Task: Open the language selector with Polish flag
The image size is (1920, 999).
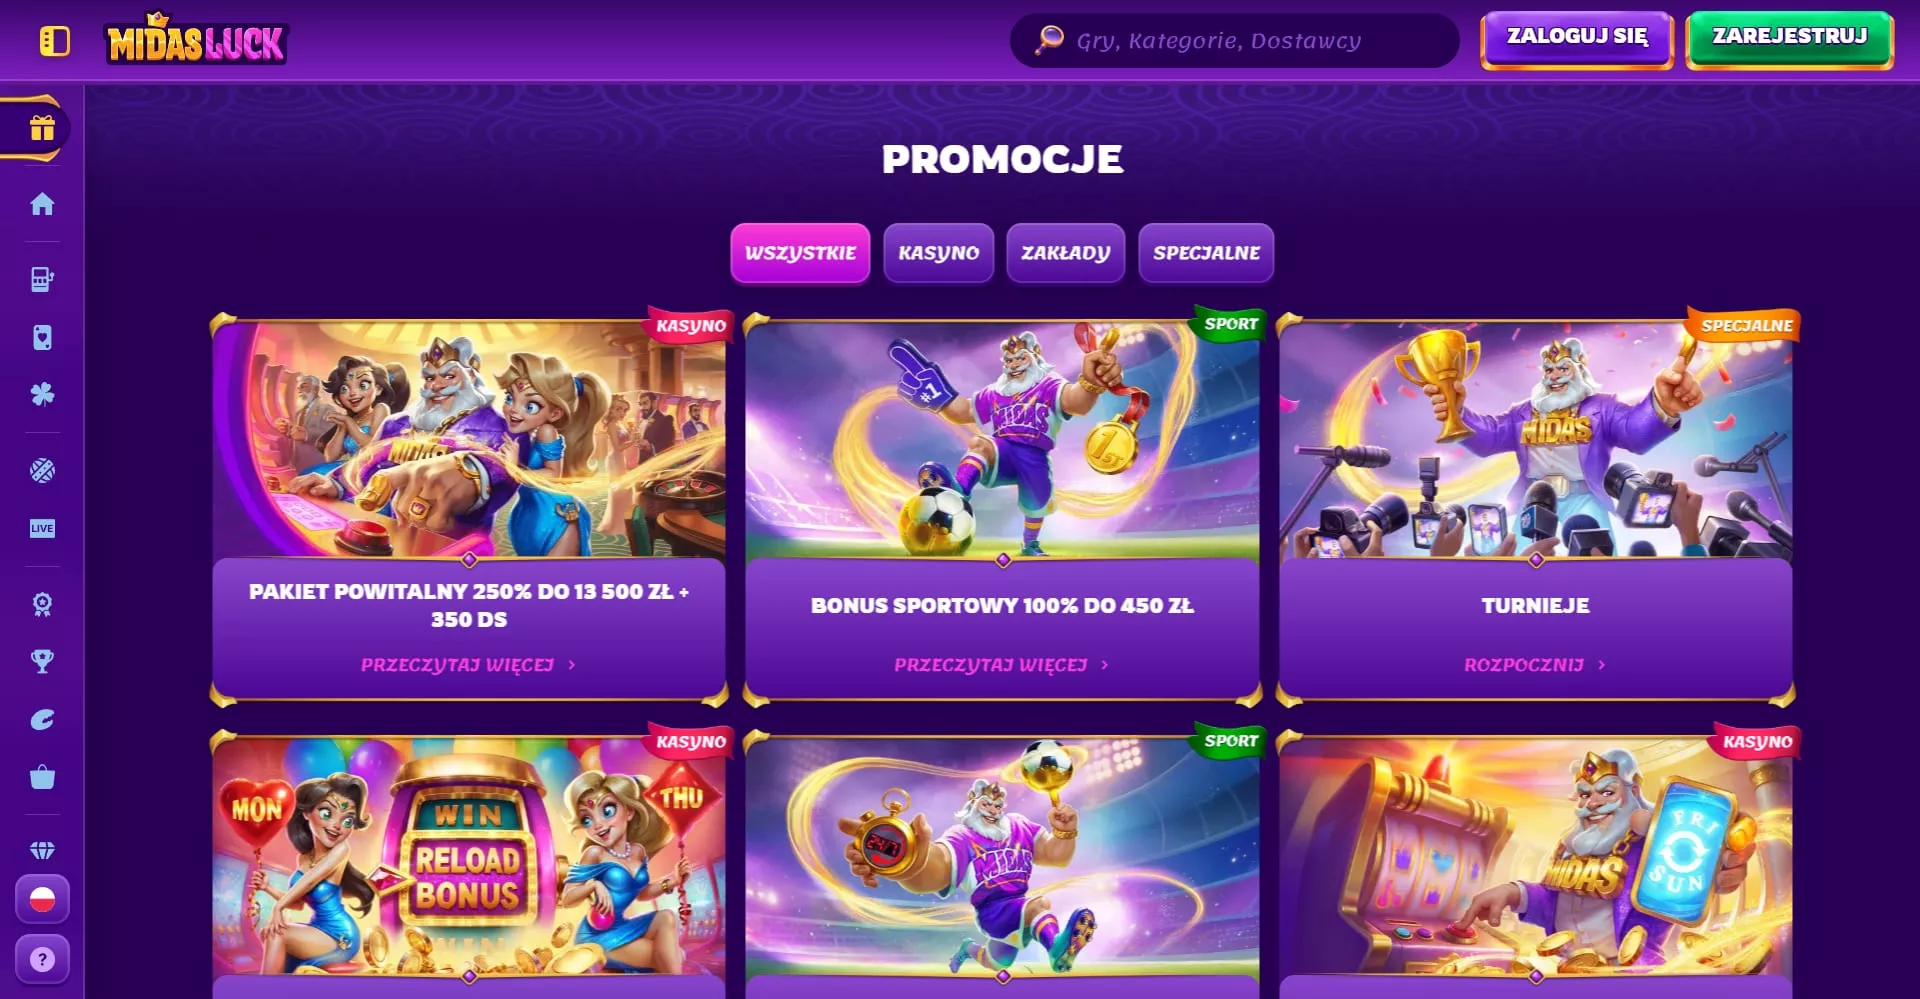Action: 42,899
